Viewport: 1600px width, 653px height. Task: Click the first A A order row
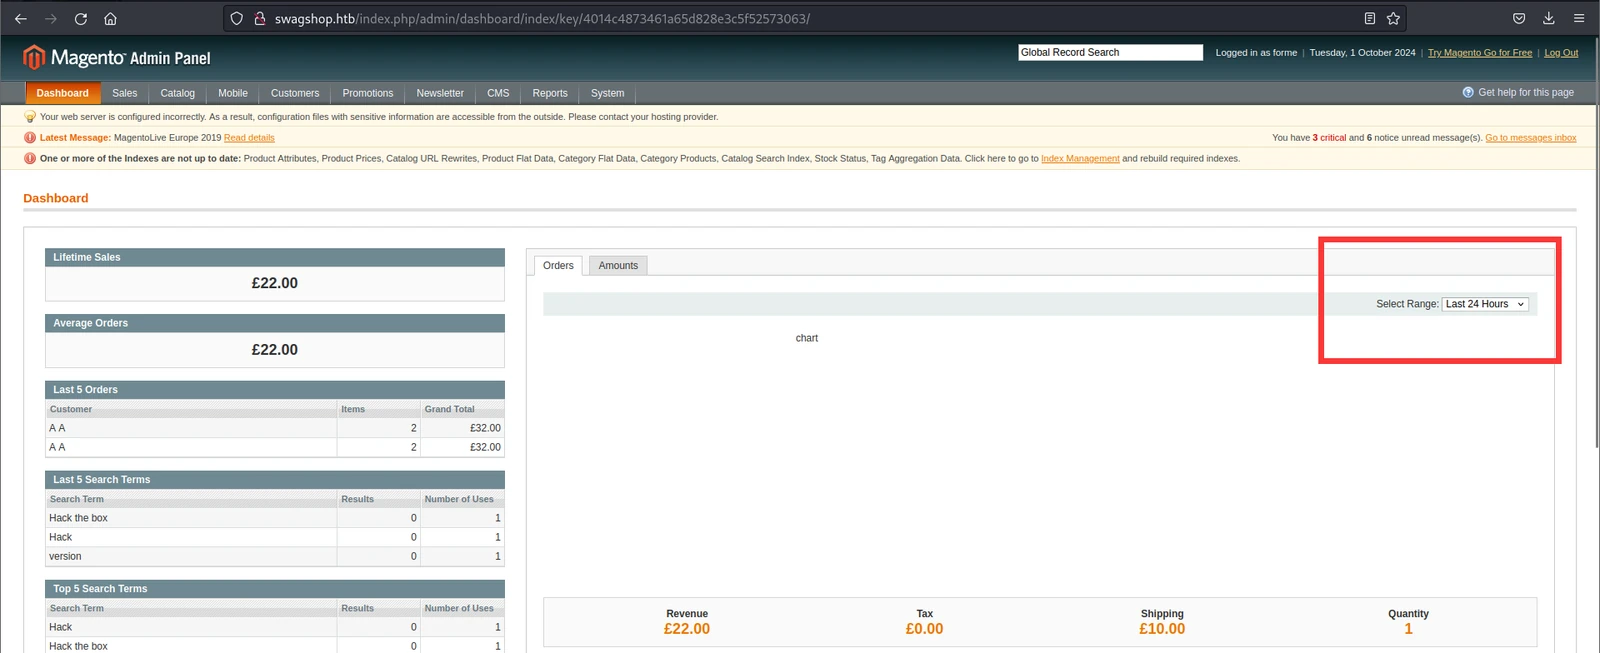(274, 428)
